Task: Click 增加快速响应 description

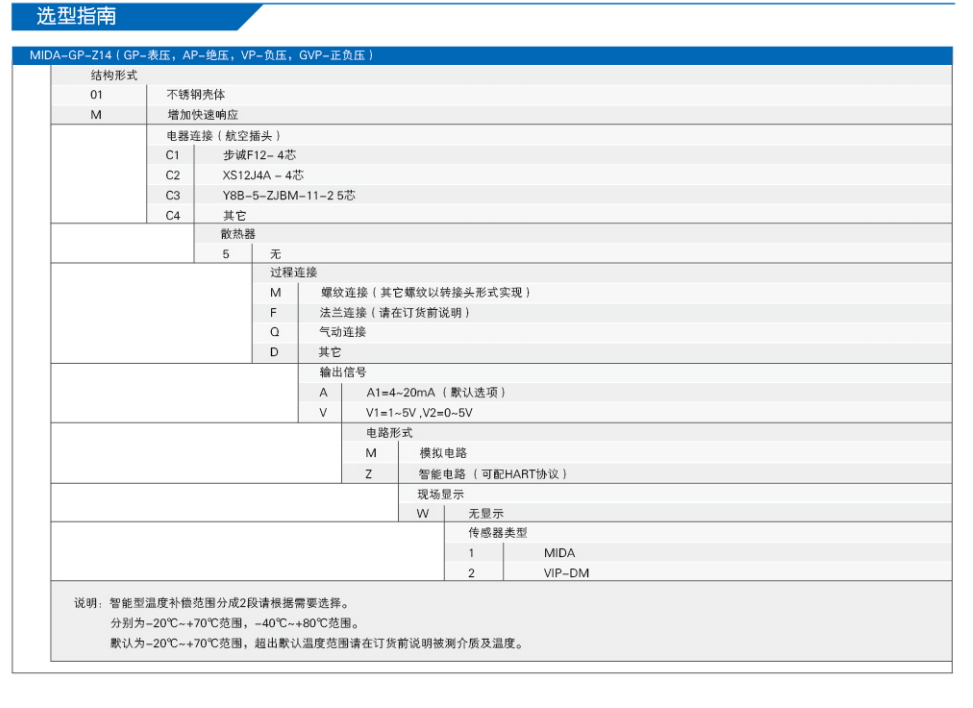Action: (202, 115)
